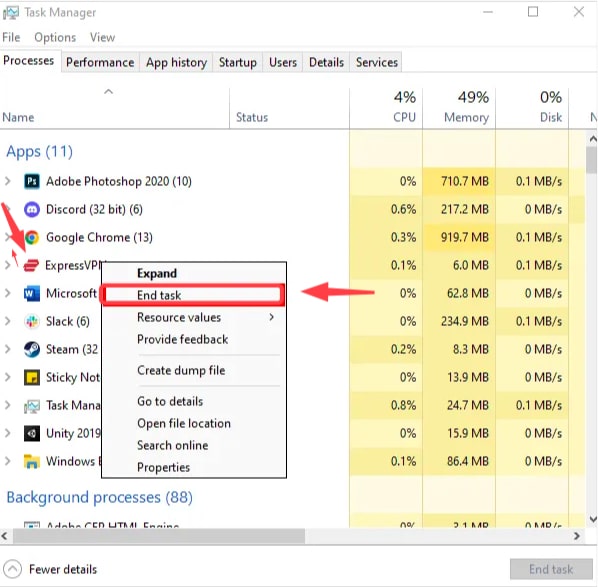Image resolution: width=598 pixels, height=587 pixels.
Task: Switch to the Services tab
Action: click(377, 62)
